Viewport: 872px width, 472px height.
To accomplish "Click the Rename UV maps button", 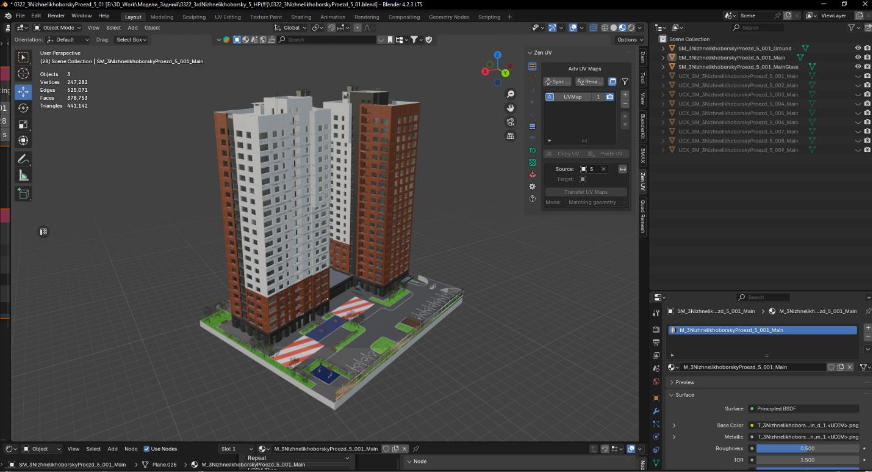I will [588, 82].
